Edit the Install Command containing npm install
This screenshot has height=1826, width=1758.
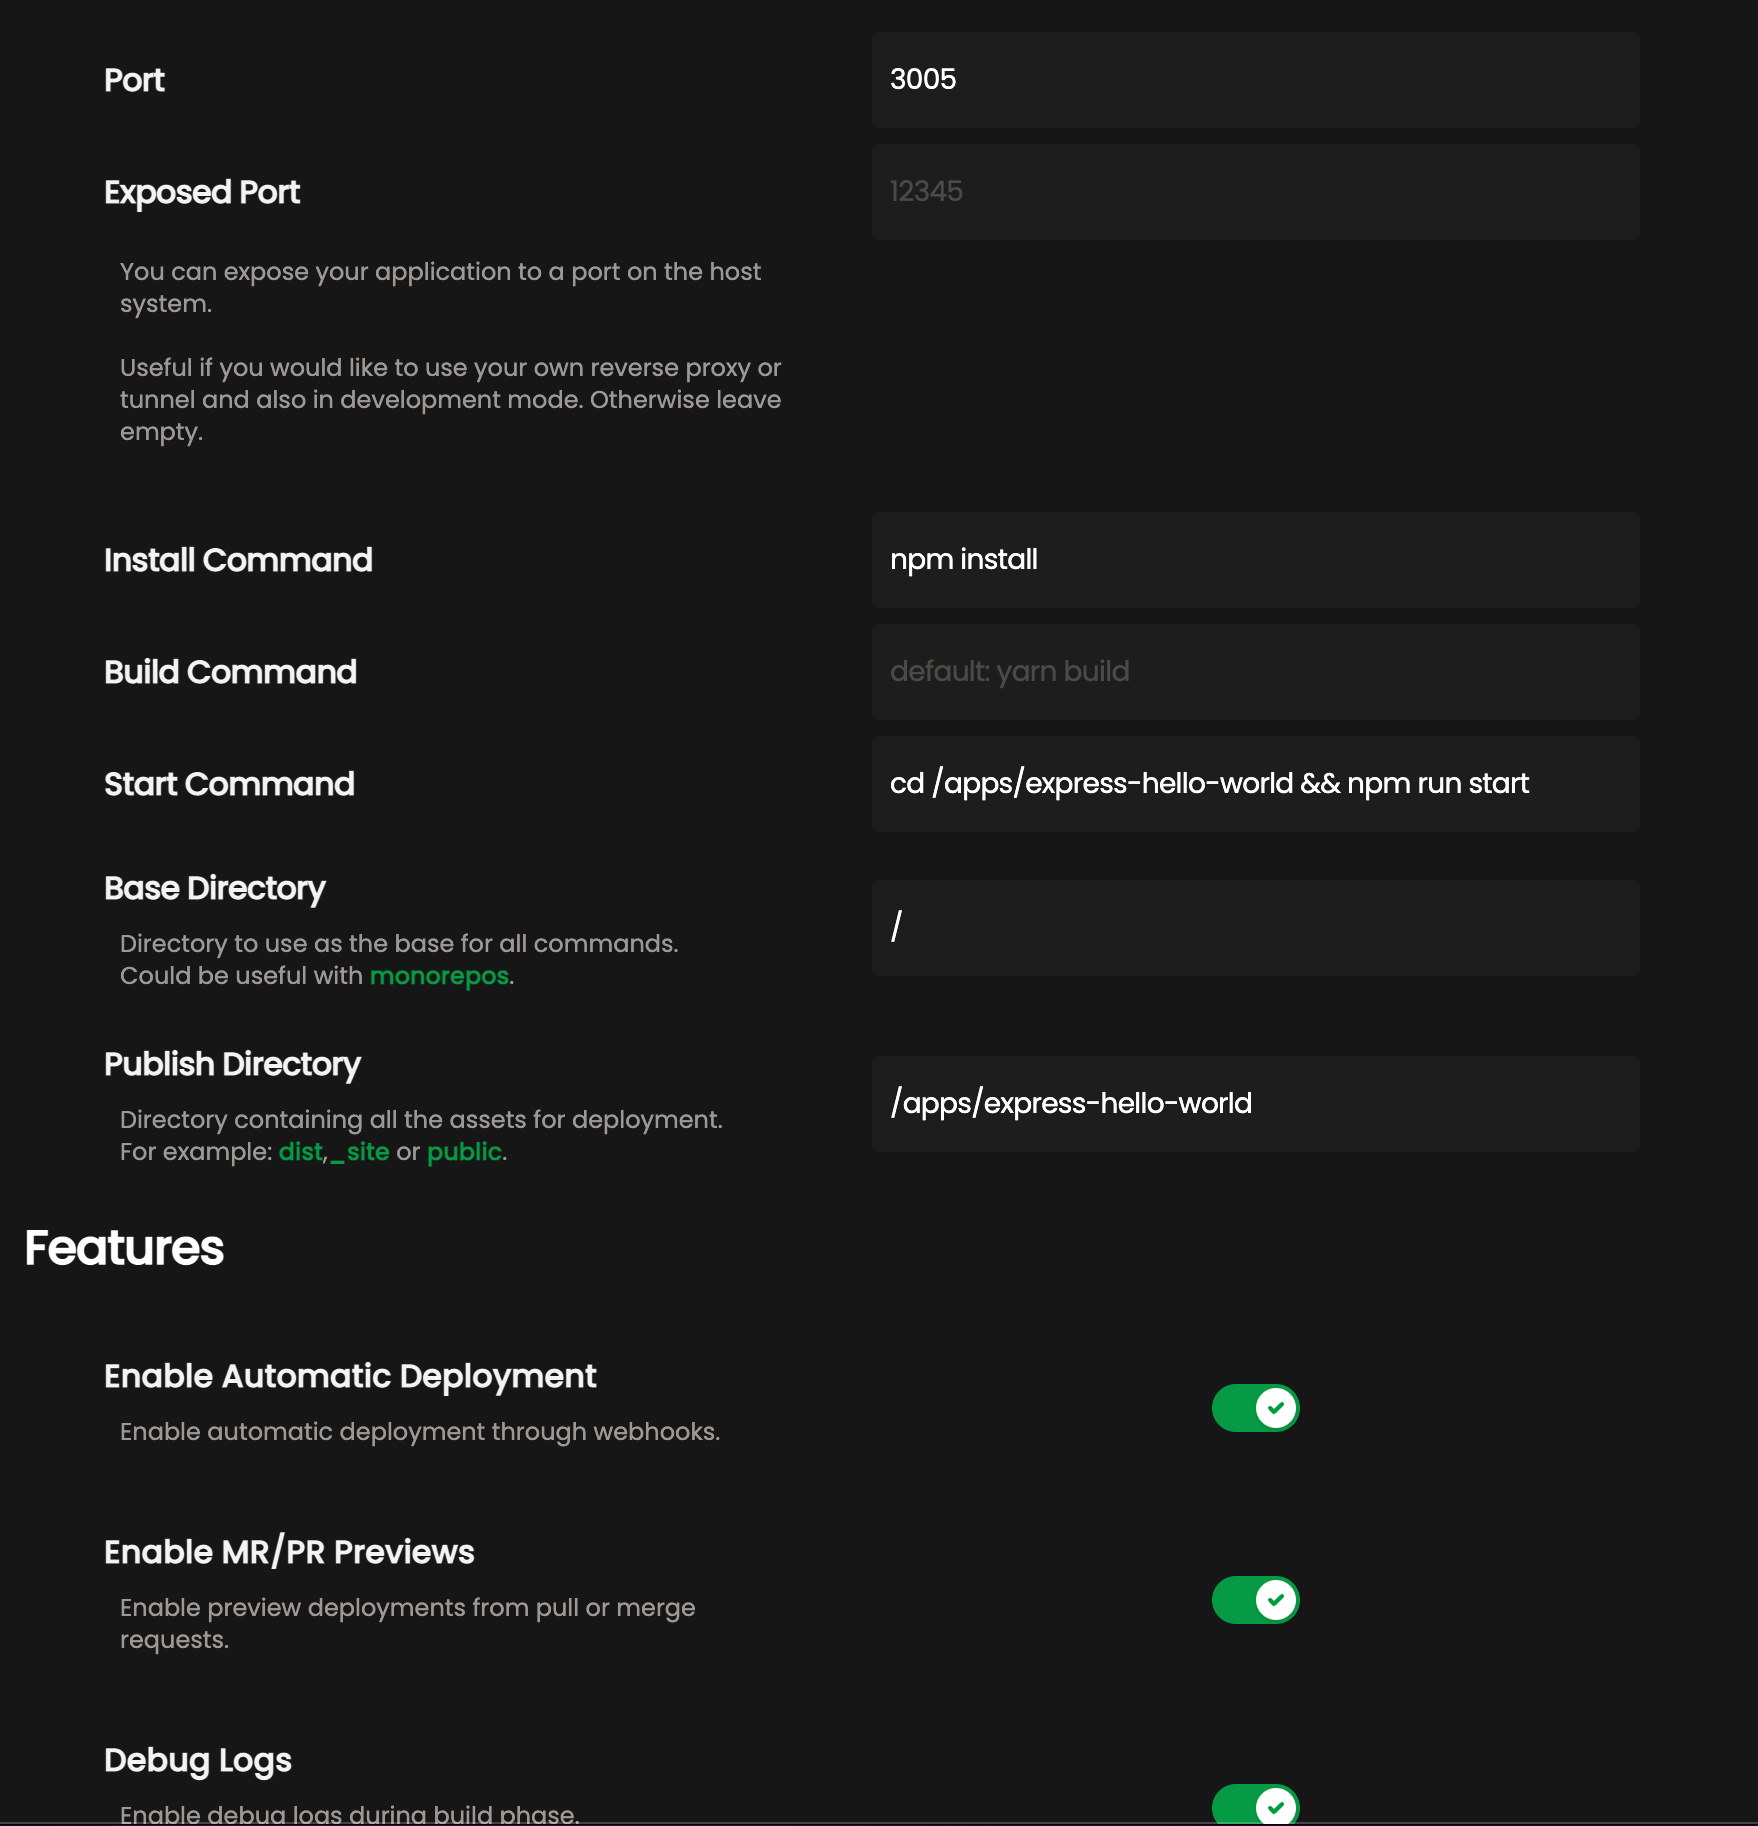point(1255,560)
